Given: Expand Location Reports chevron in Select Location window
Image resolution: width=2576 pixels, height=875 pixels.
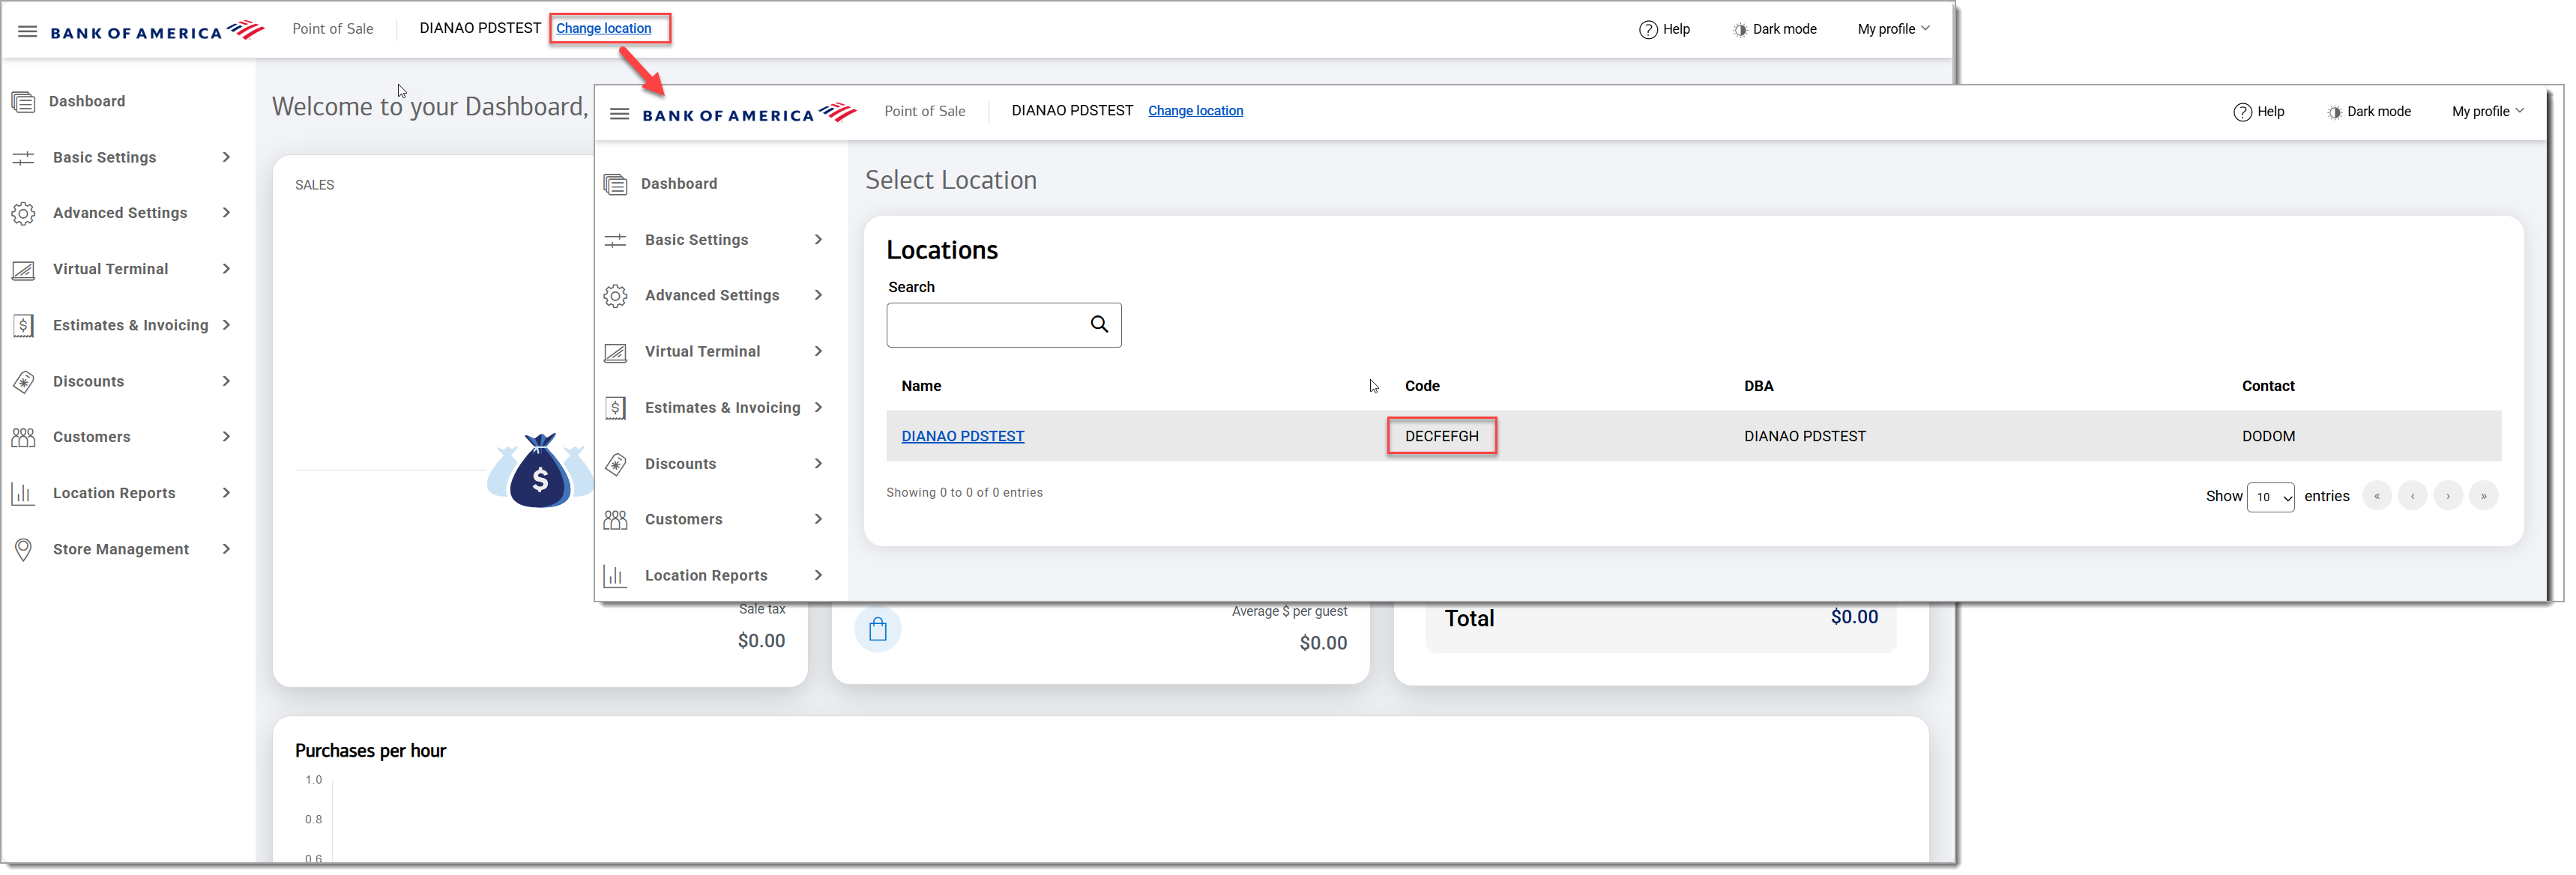Looking at the screenshot, I should (x=819, y=576).
